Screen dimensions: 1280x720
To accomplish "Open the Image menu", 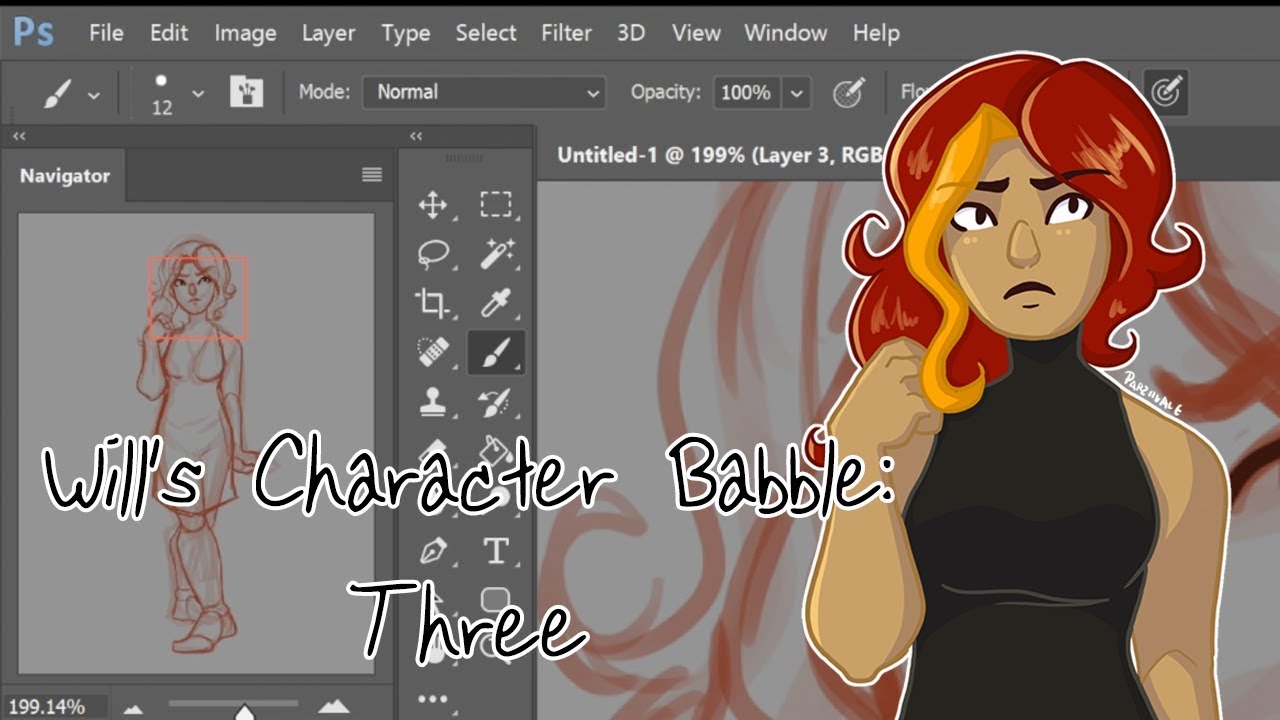I will (245, 33).
